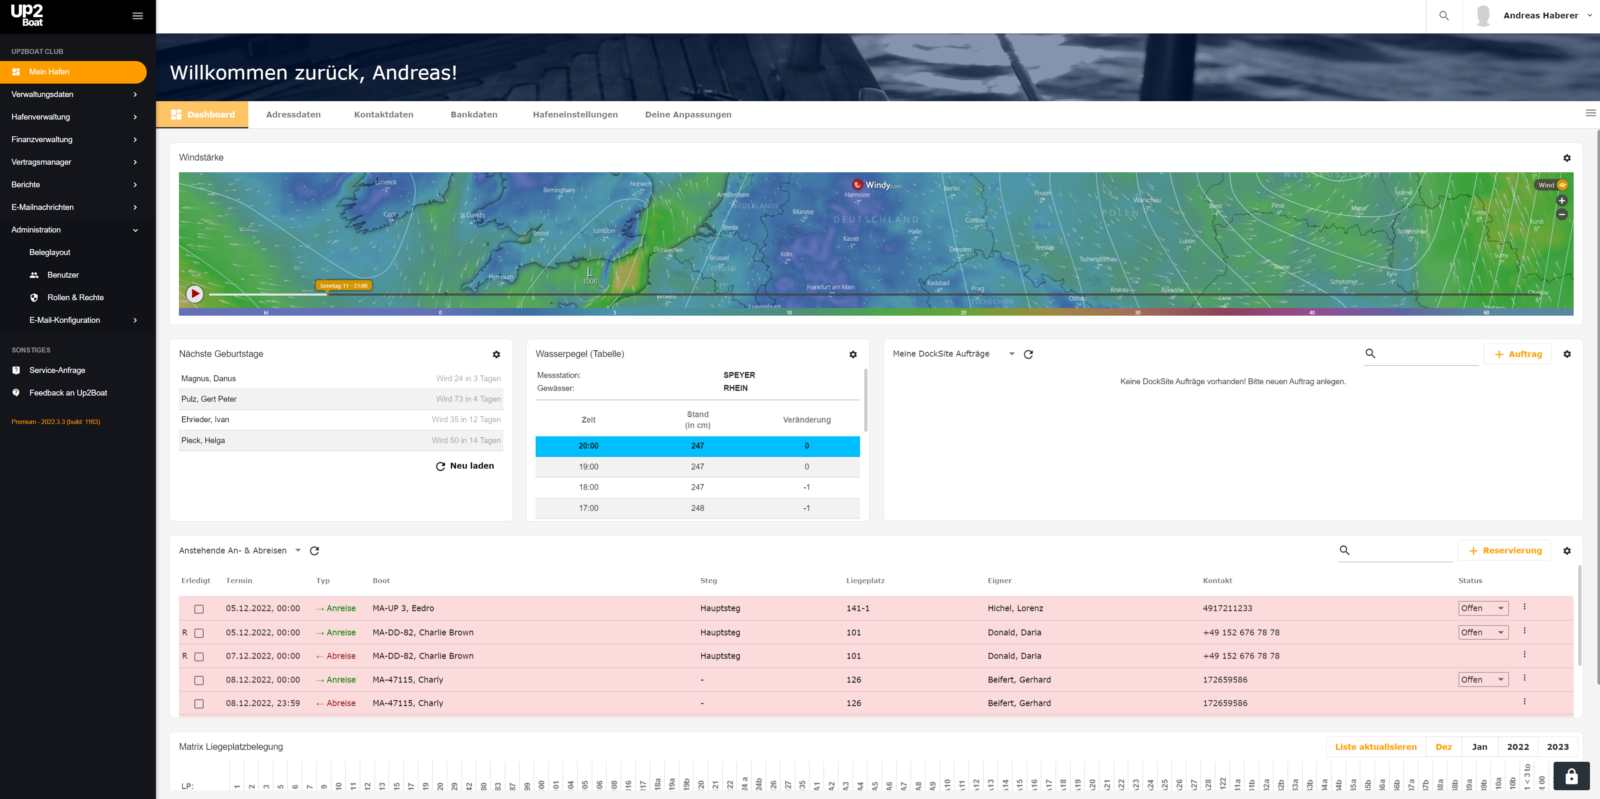This screenshot has width=1600, height=799.
Task: Click the An- & Abreisen search icon
Action: (x=1345, y=550)
